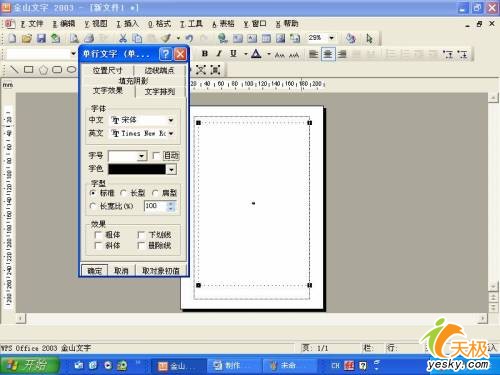Click the align center icon

click(328, 54)
